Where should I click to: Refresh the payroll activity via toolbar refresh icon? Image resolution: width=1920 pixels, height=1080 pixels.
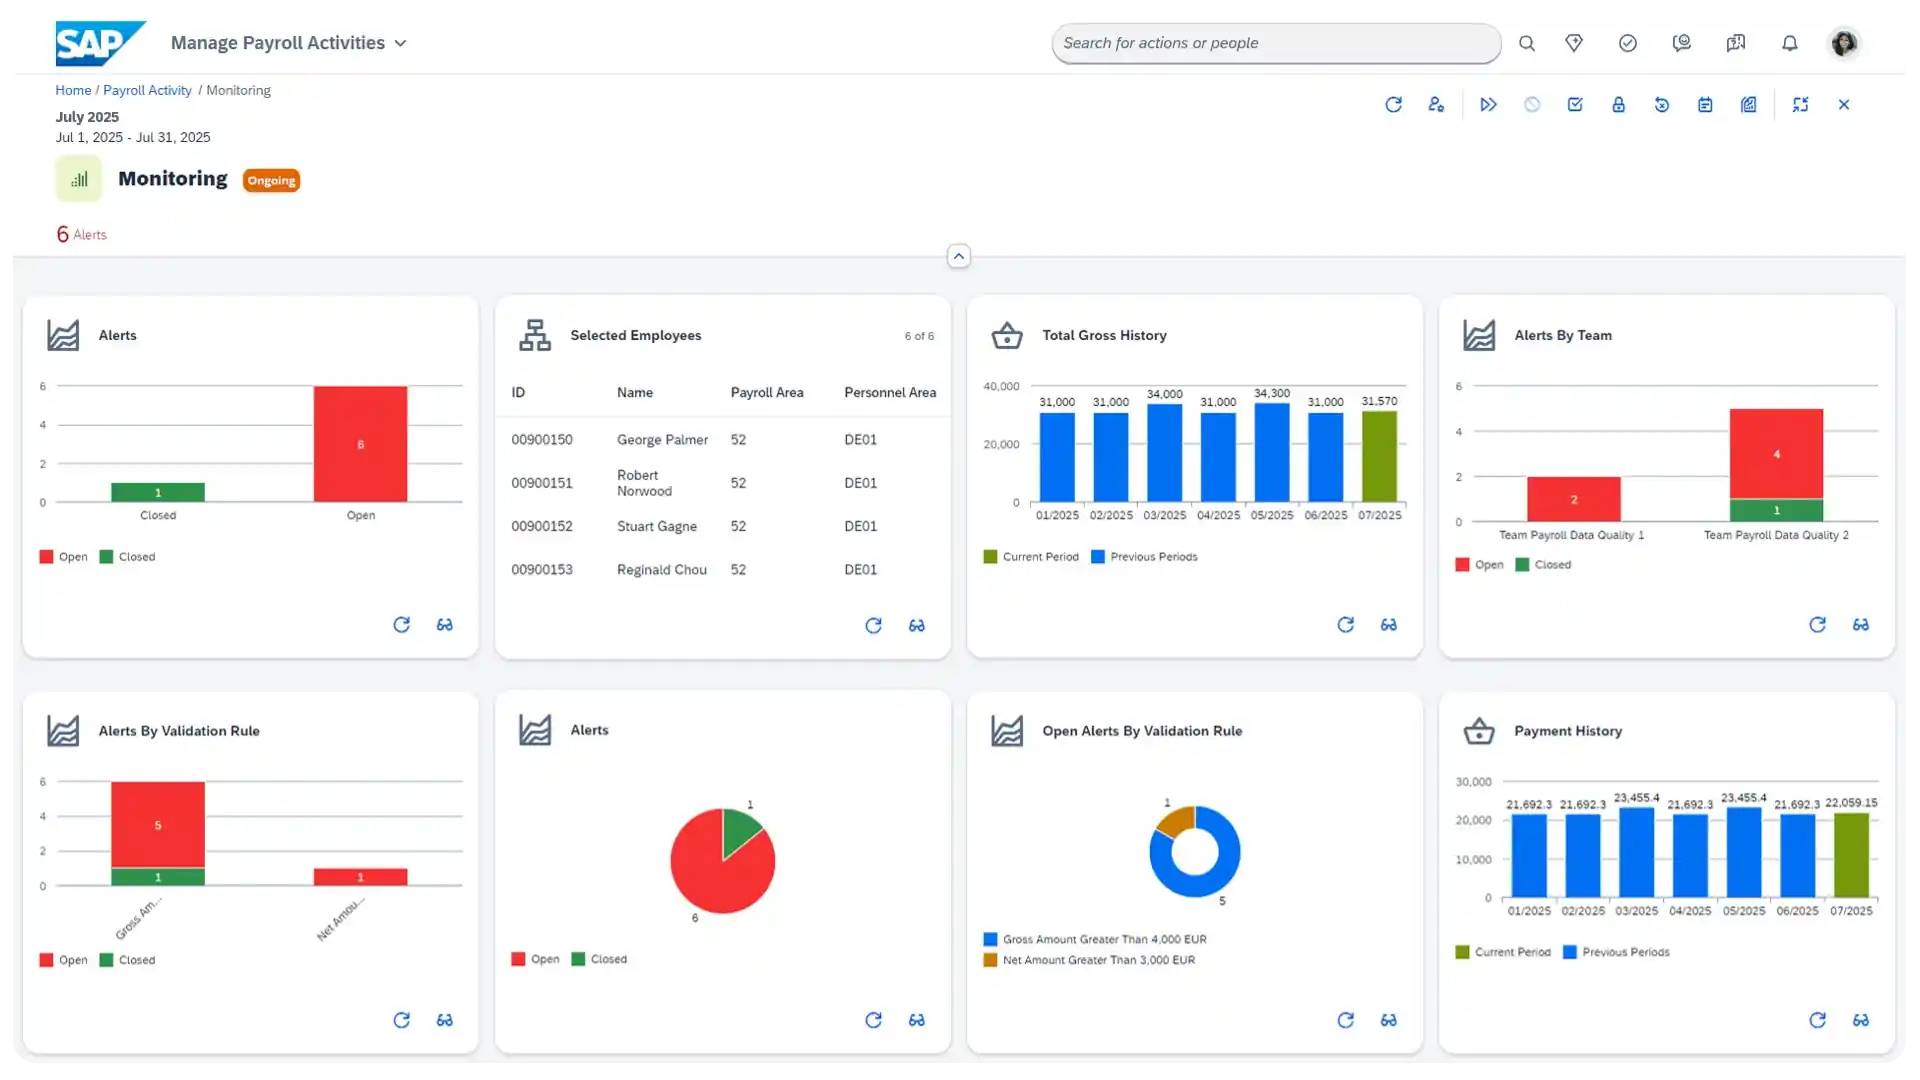1395,104
